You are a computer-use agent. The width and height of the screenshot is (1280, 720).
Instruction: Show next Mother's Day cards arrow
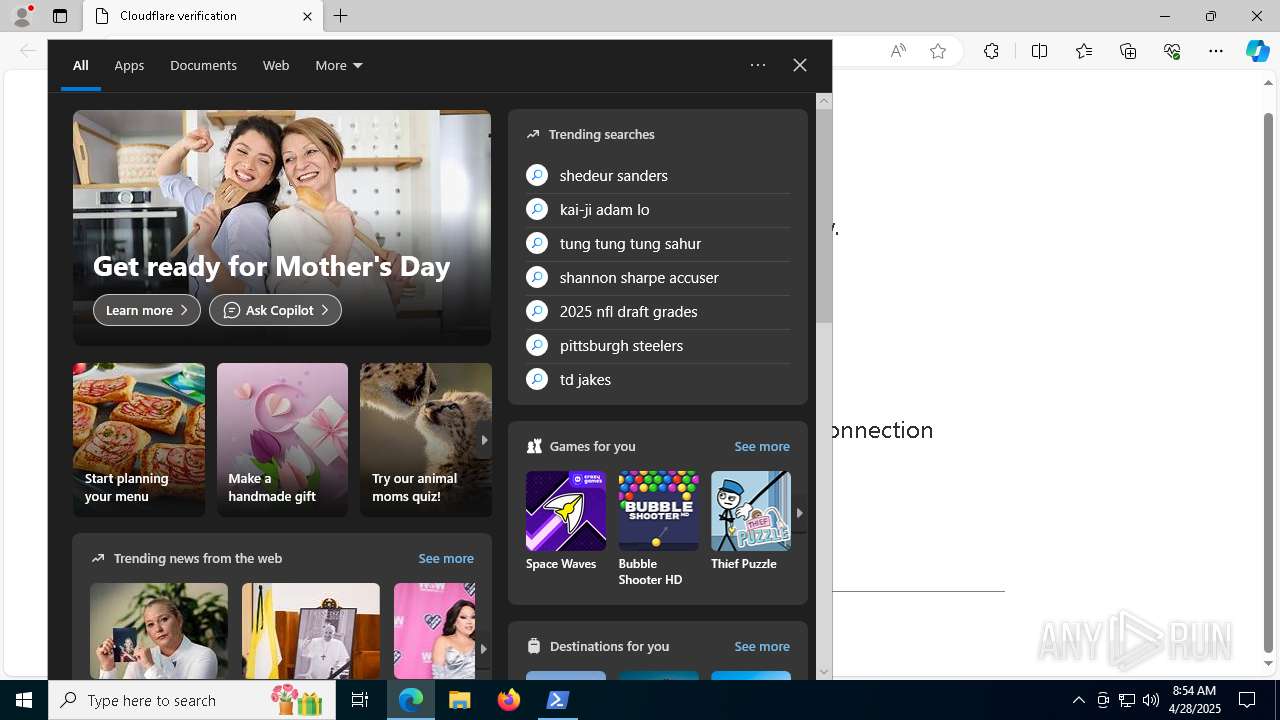pyautogui.click(x=484, y=440)
